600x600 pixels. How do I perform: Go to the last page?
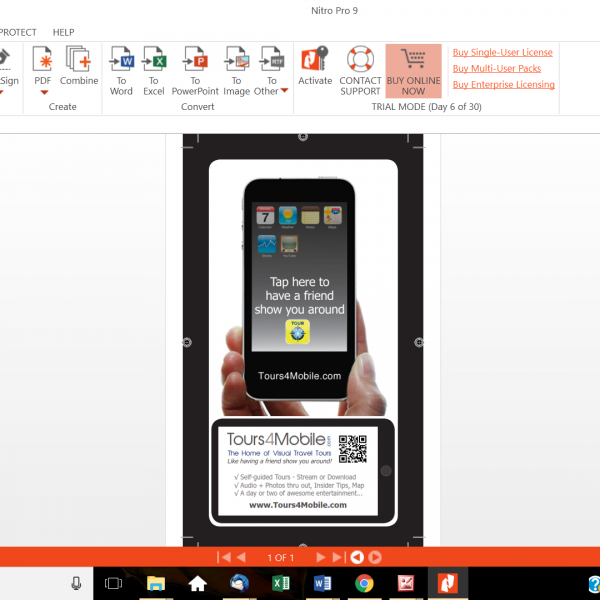pos(339,557)
